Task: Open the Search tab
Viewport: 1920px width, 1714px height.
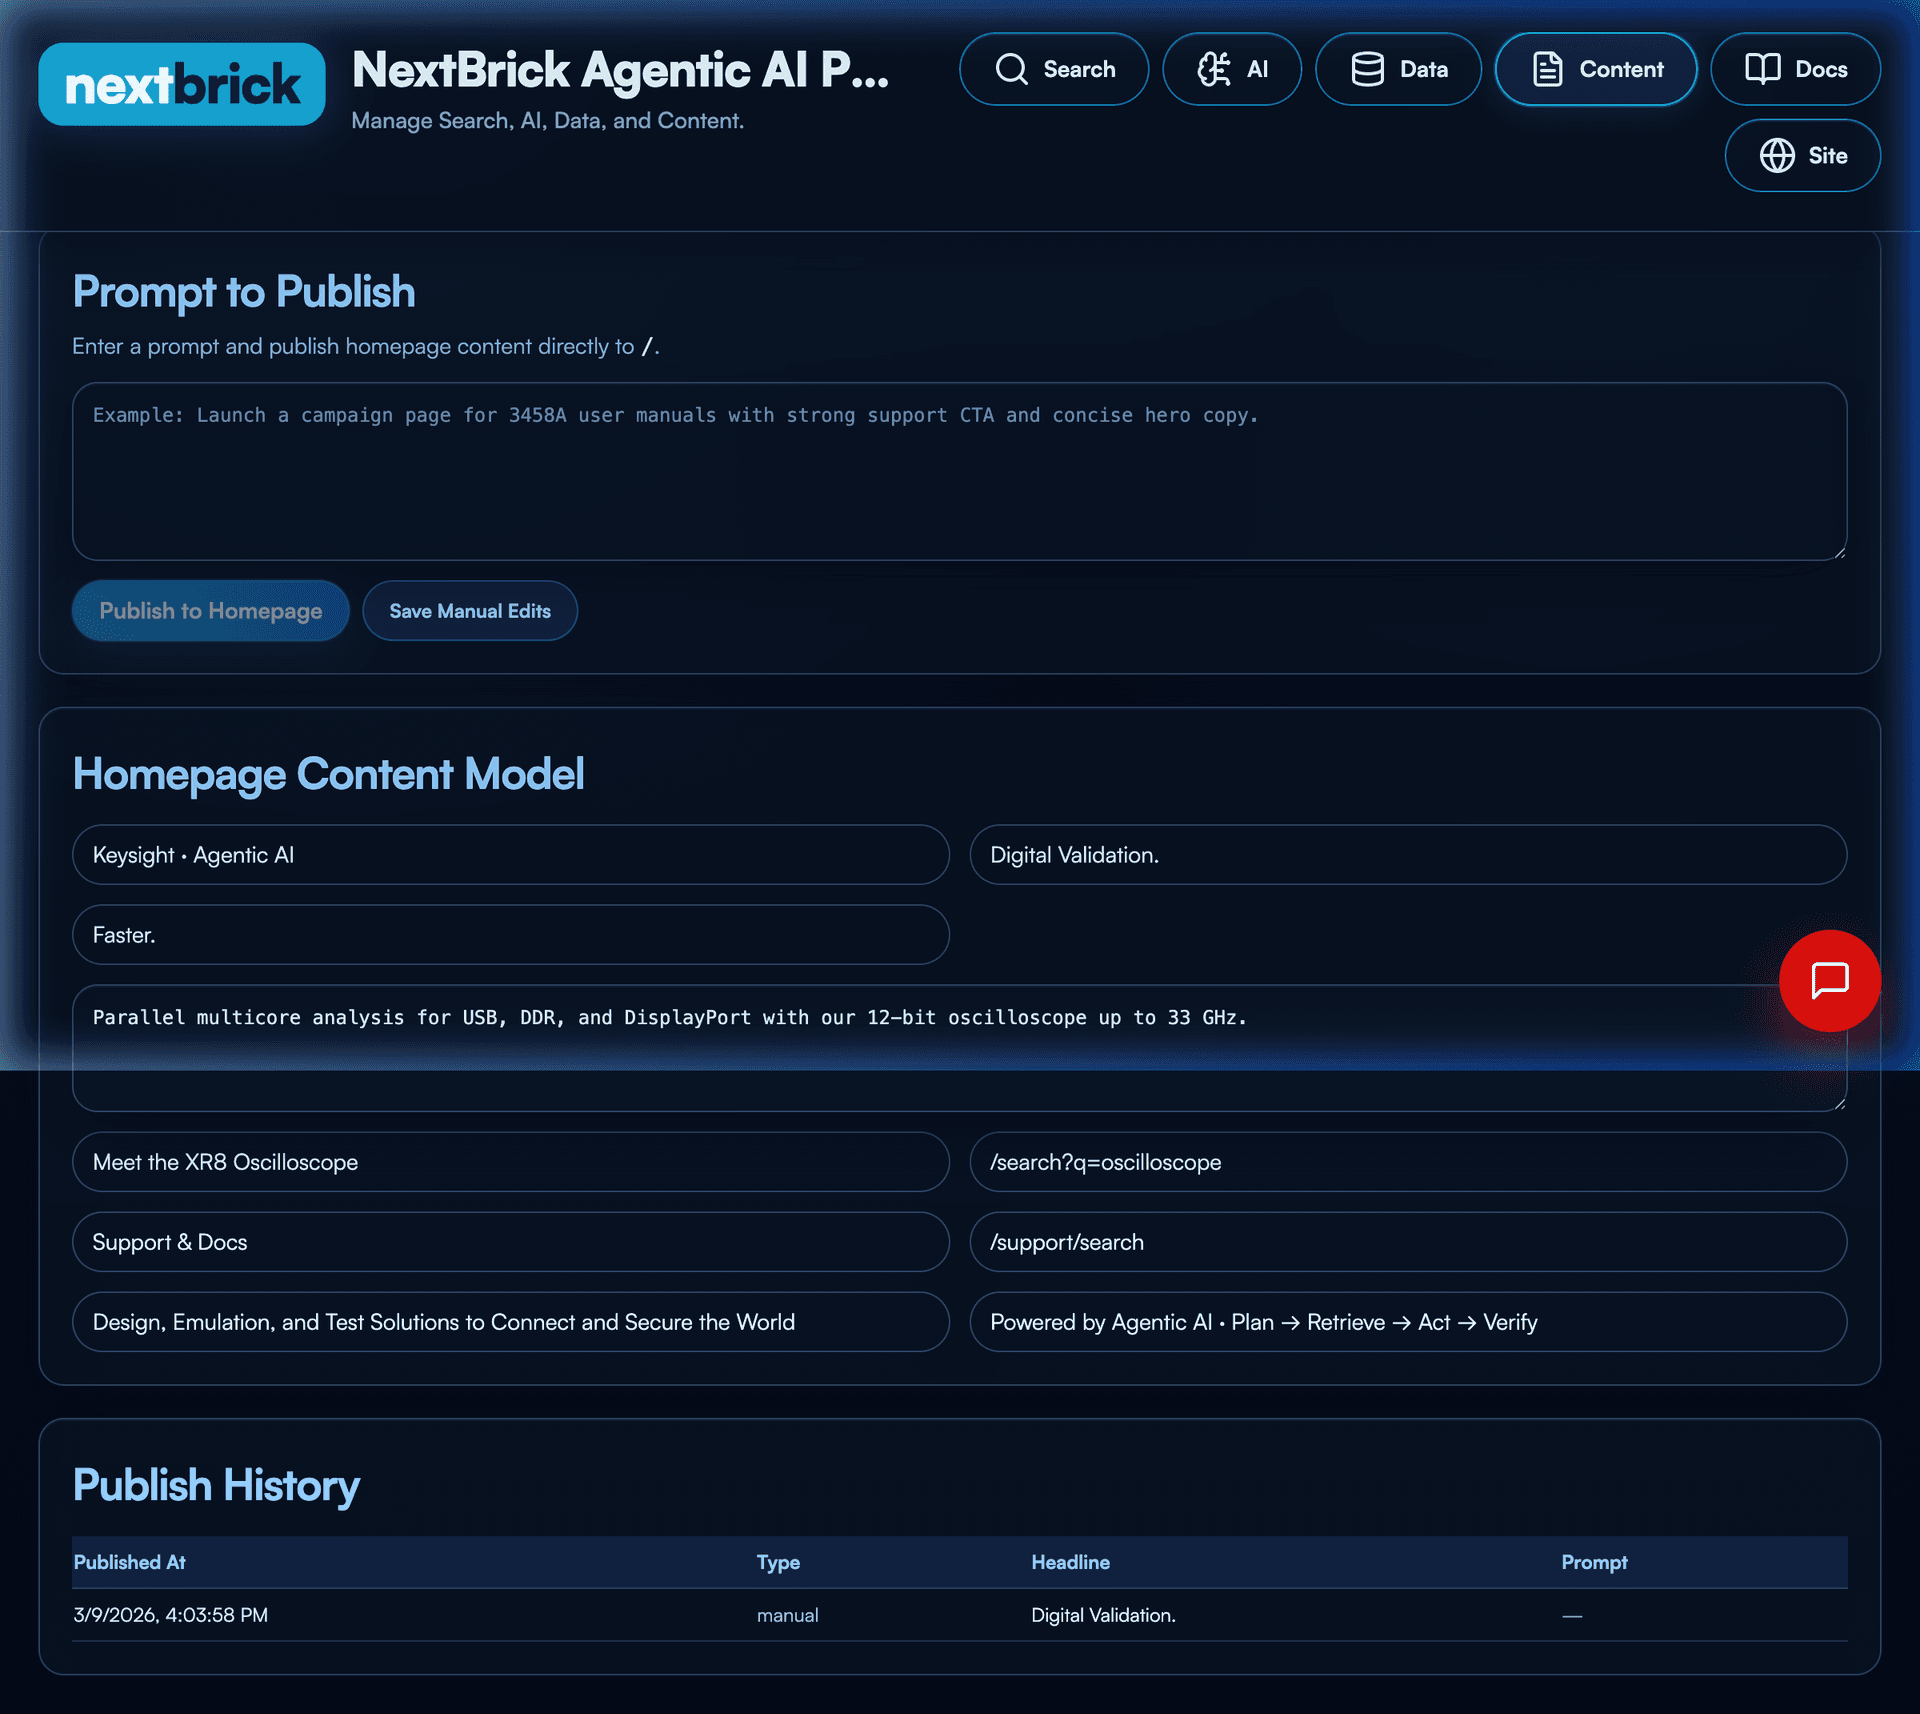Action: coord(1054,69)
